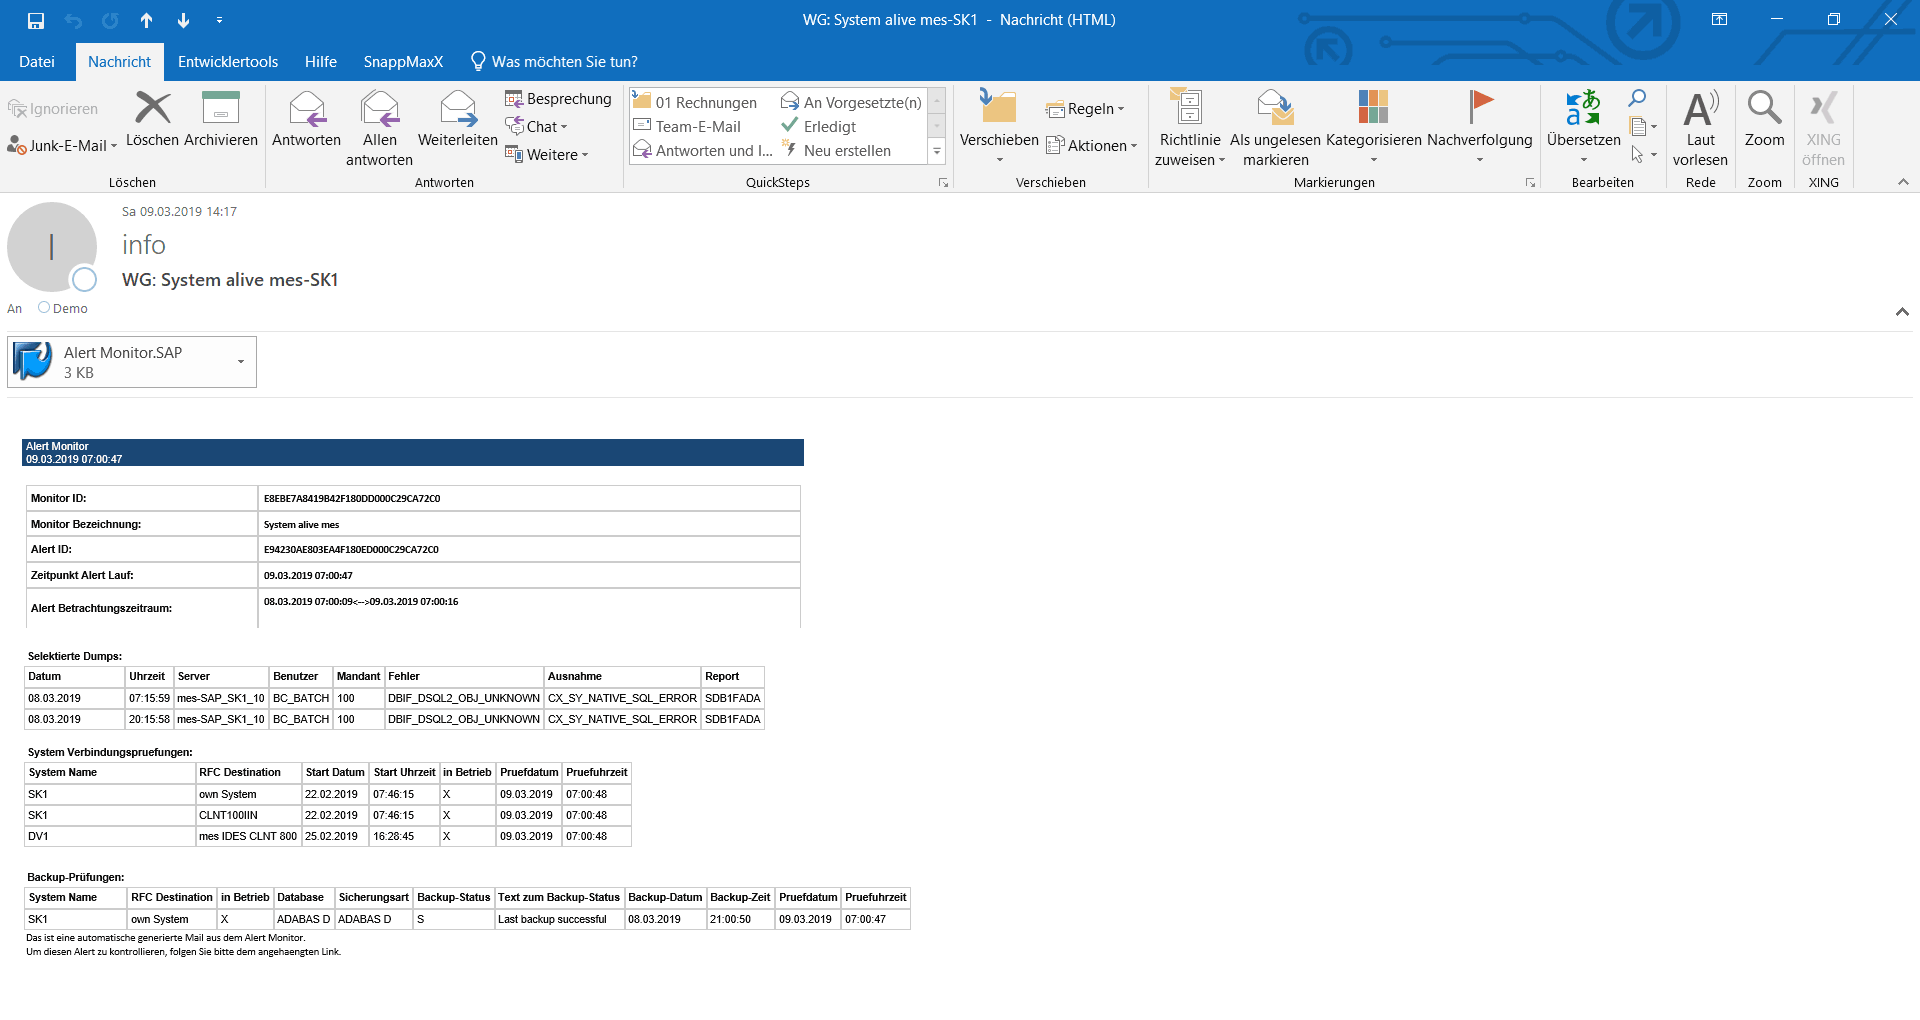The width and height of the screenshot is (1920, 1020).
Task: Open Kategorisieren color categories
Action: [1373, 128]
